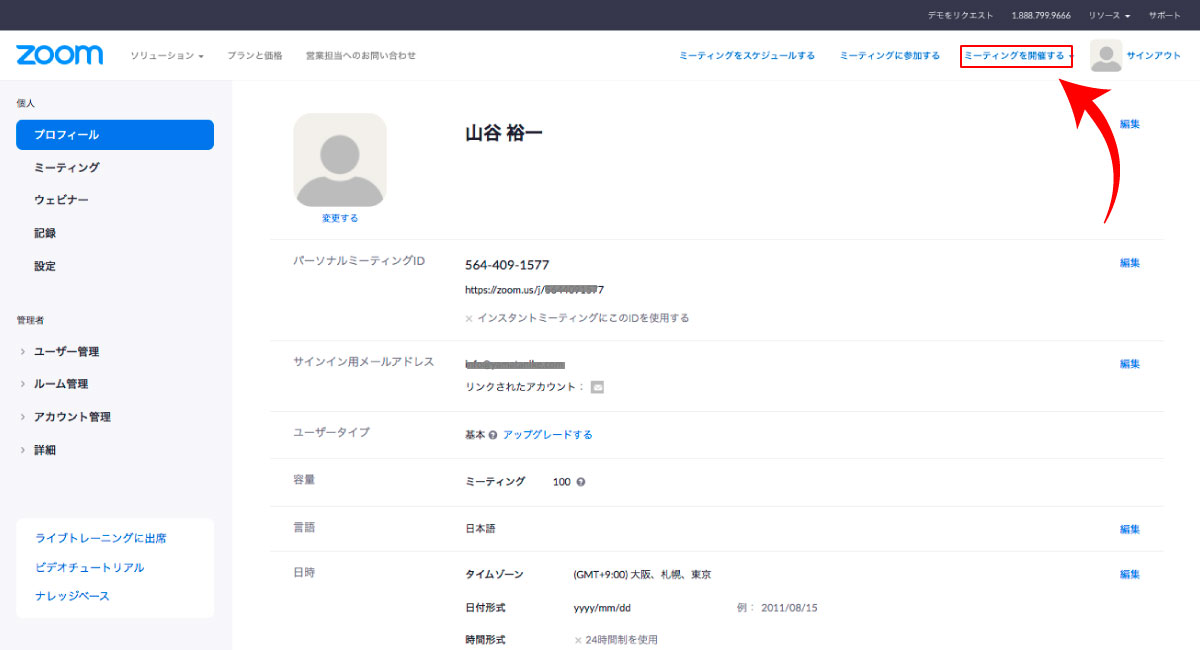The height and width of the screenshot is (650, 1200).
Task: Click the user avatar icon in header
Action: [x=1106, y=56]
